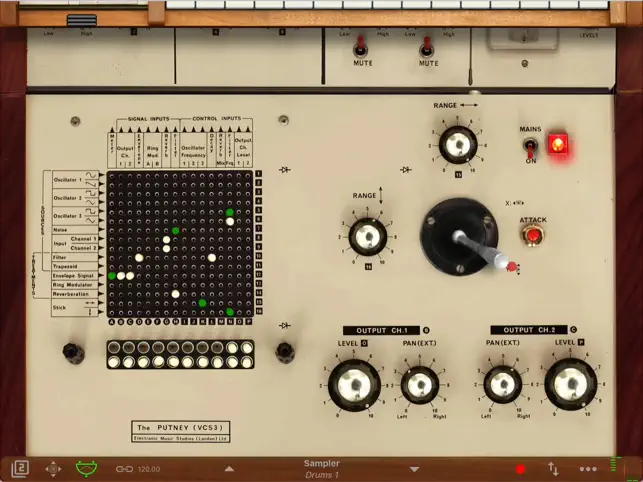643x482 pixels.
Task: Go to next preset with down arrow
Action: pyautogui.click(x=414, y=469)
